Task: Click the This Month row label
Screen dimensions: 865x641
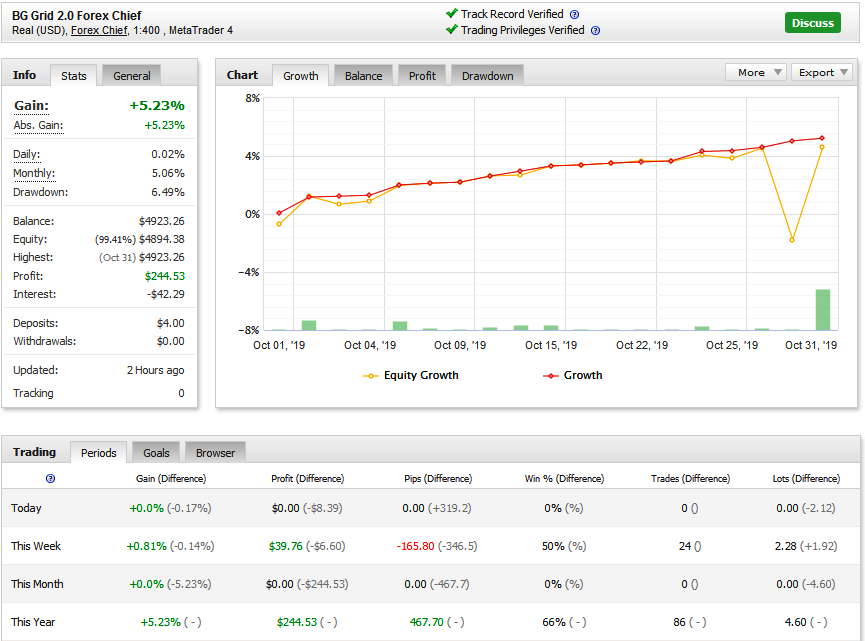Action: (37, 584)
